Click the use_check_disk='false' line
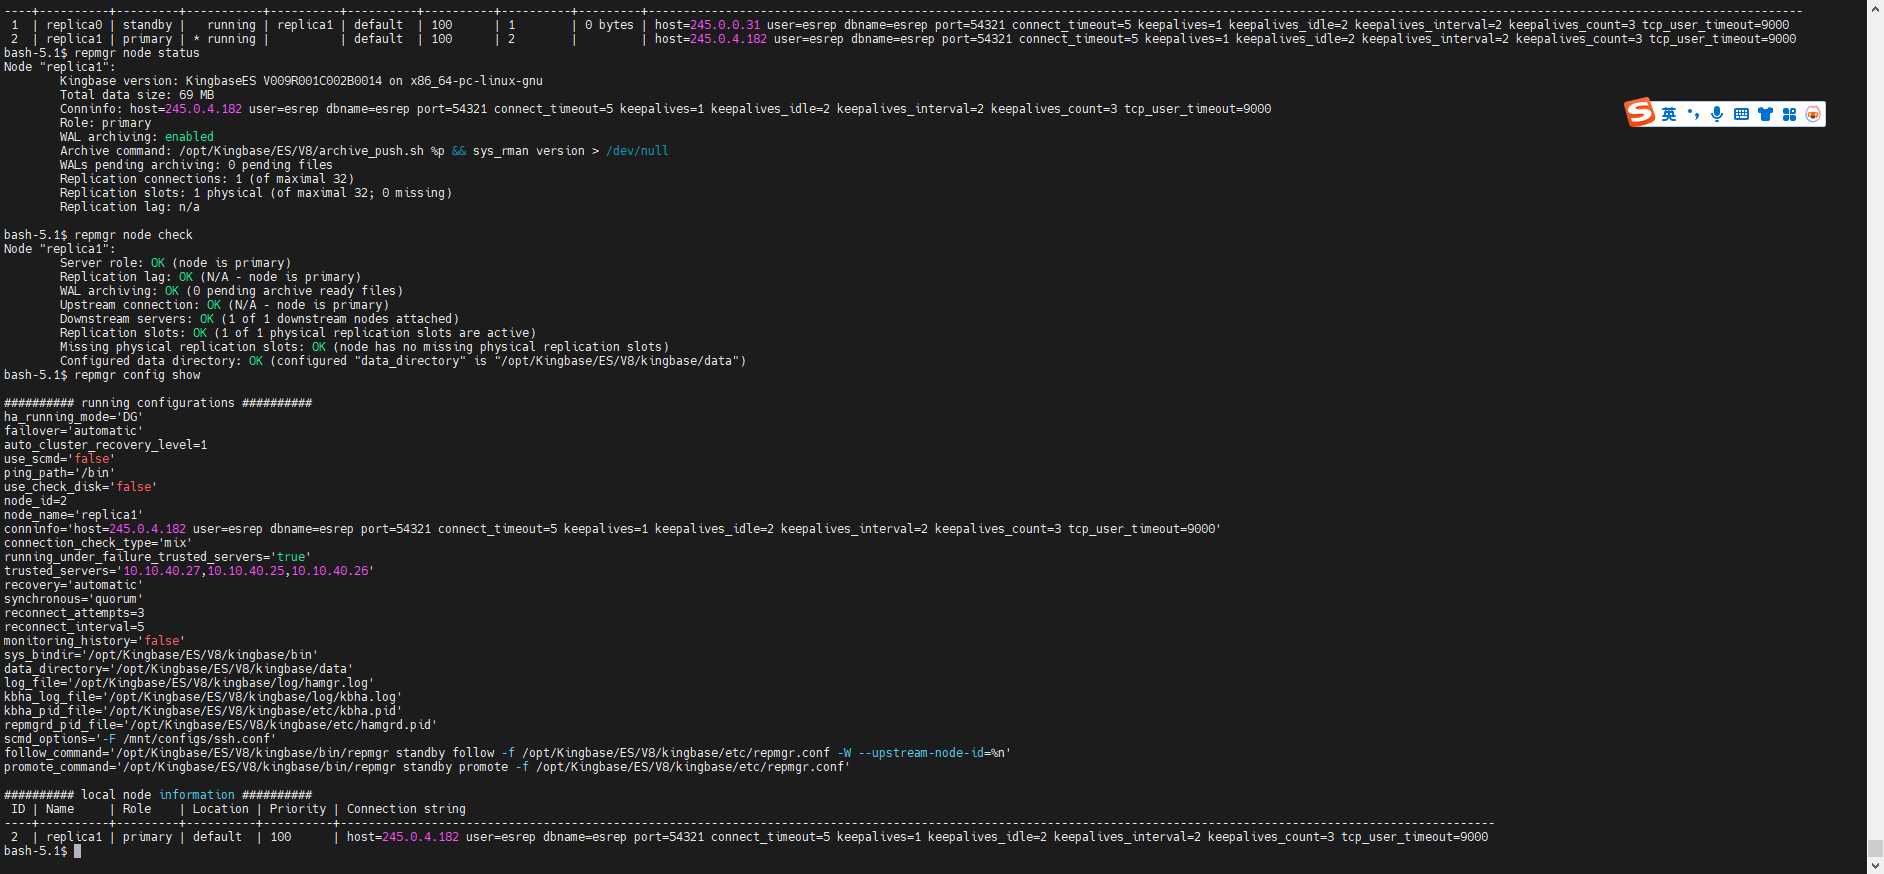Viewport: 1884px width, 874px height. point(80,487)
